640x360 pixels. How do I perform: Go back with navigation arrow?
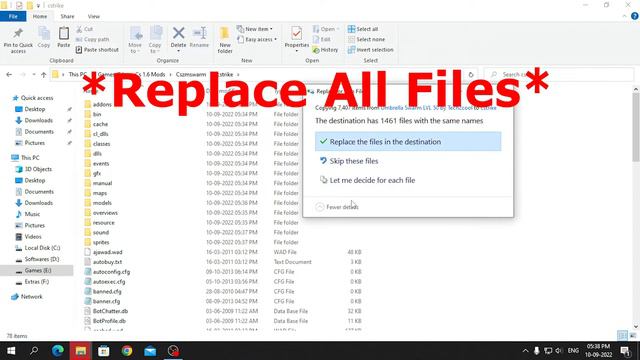click(x=9, y=75)
